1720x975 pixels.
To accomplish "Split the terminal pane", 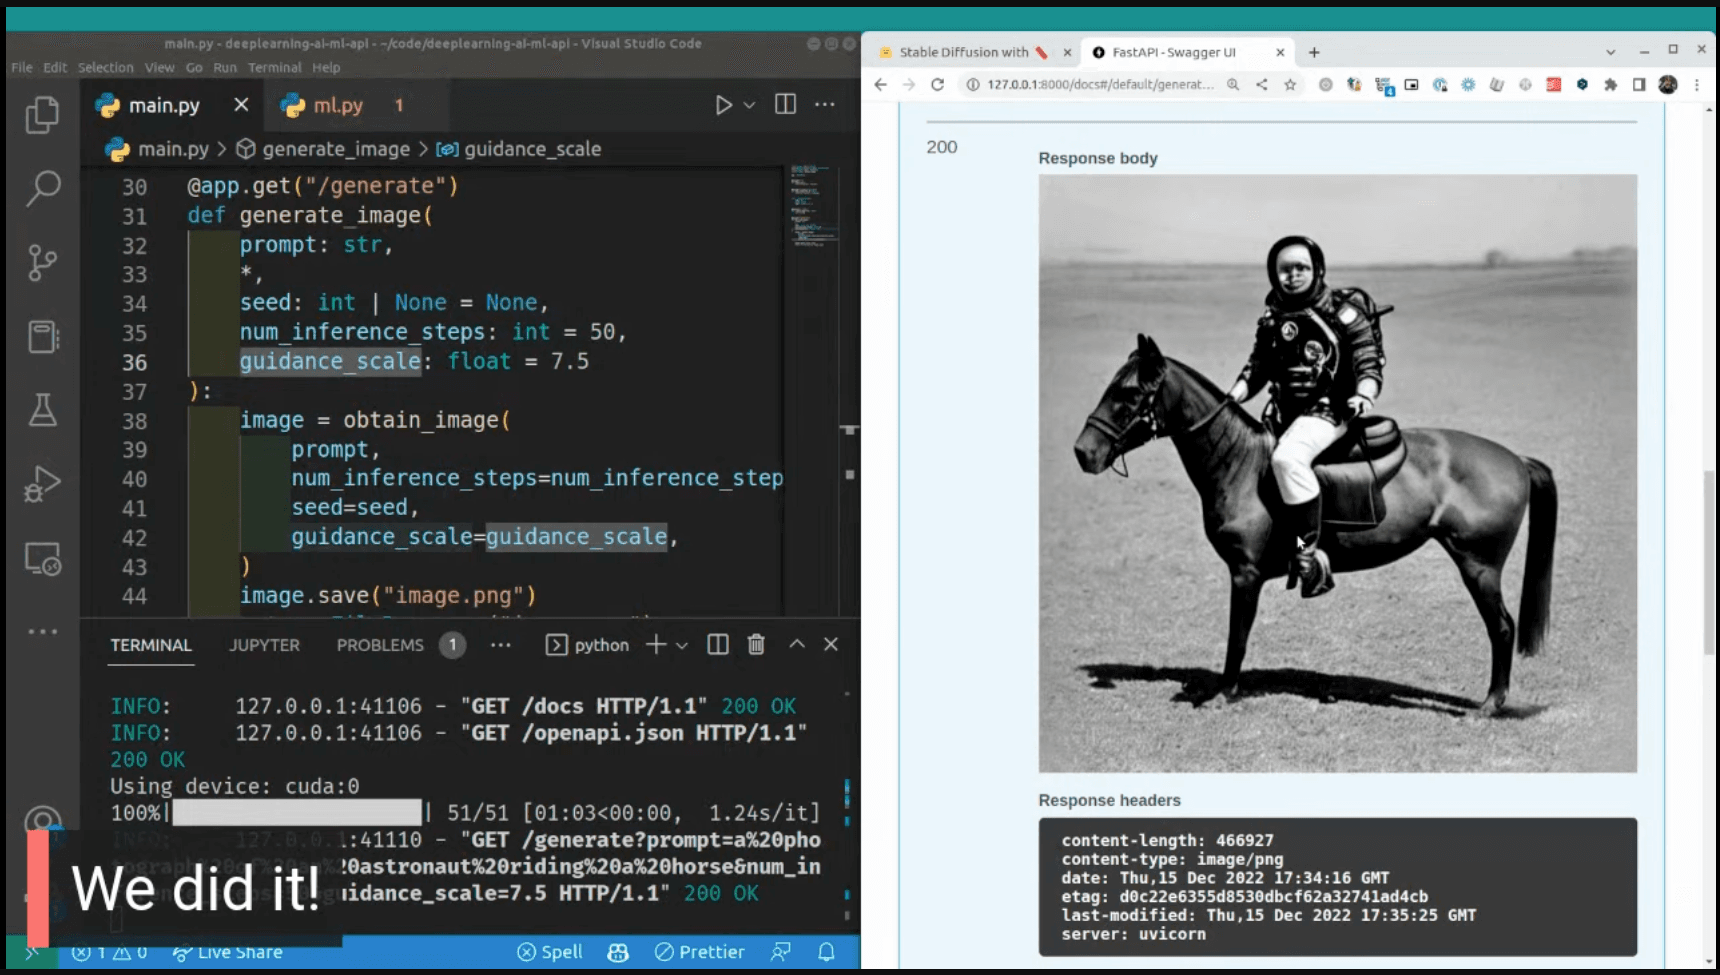I will [718, 644].
